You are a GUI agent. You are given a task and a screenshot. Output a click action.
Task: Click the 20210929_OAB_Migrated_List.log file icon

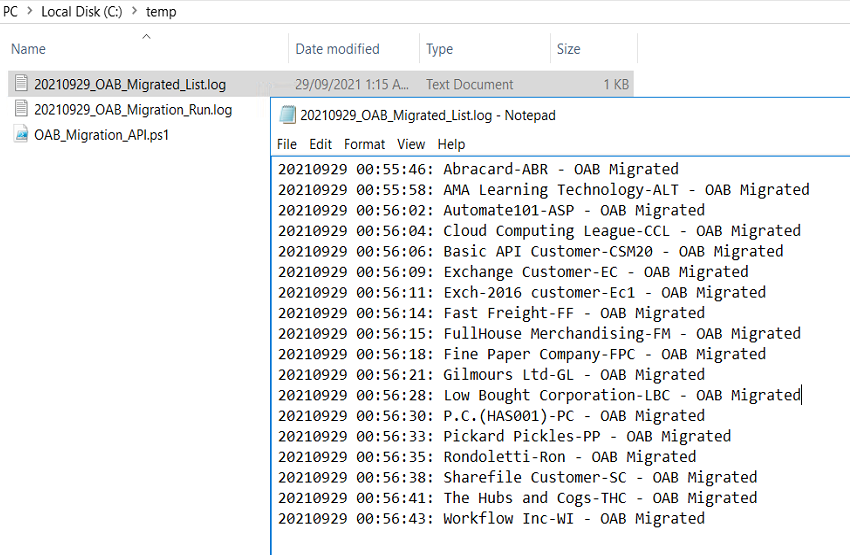[21, 84]
